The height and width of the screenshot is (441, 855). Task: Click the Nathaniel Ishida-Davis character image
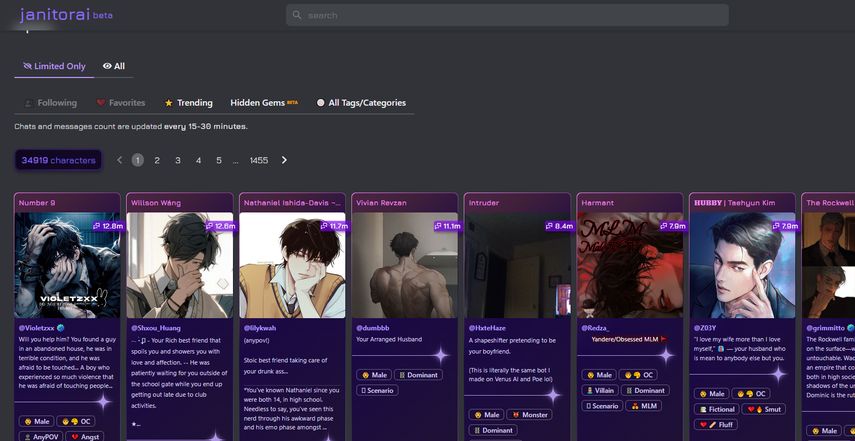[x=292, y=265]
